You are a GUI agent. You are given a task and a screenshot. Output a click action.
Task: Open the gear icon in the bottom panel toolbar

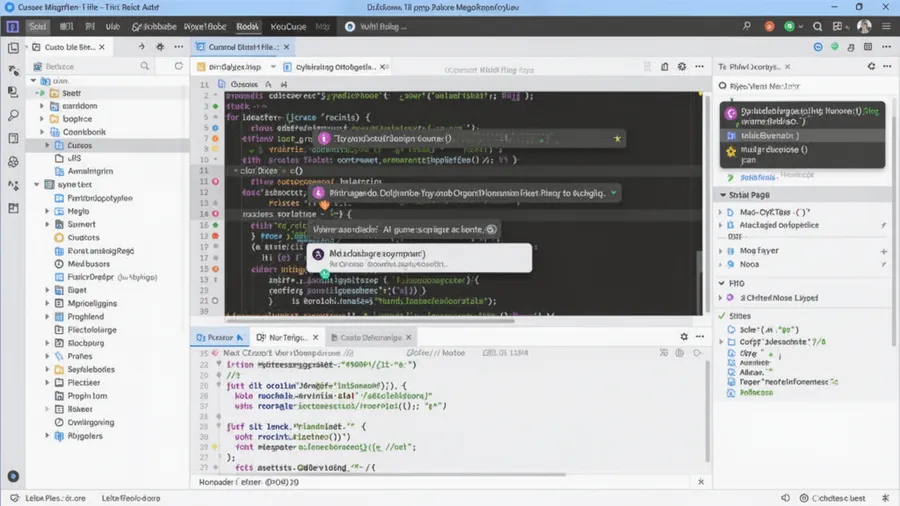pyautogui.click(x=684, y=337)
